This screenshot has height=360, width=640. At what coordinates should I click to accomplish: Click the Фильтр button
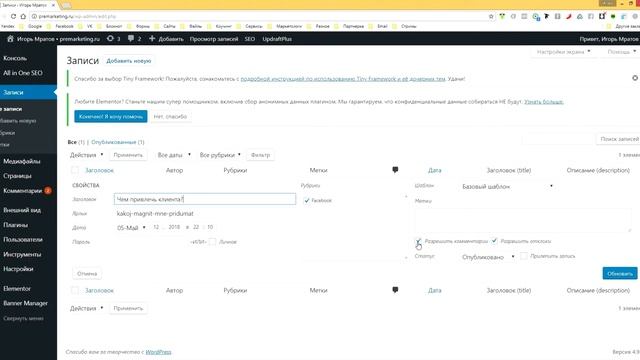pyautogui.click(x=260, y=155)
